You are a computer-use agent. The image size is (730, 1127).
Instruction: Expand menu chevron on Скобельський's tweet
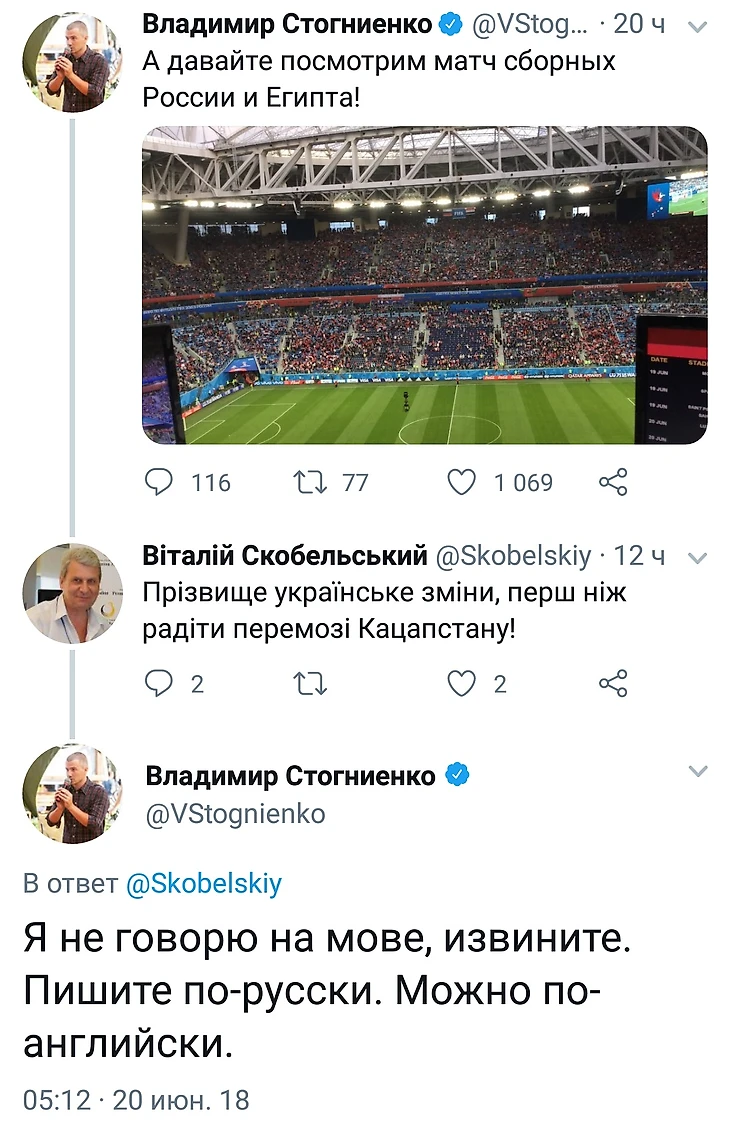point(698,557)
